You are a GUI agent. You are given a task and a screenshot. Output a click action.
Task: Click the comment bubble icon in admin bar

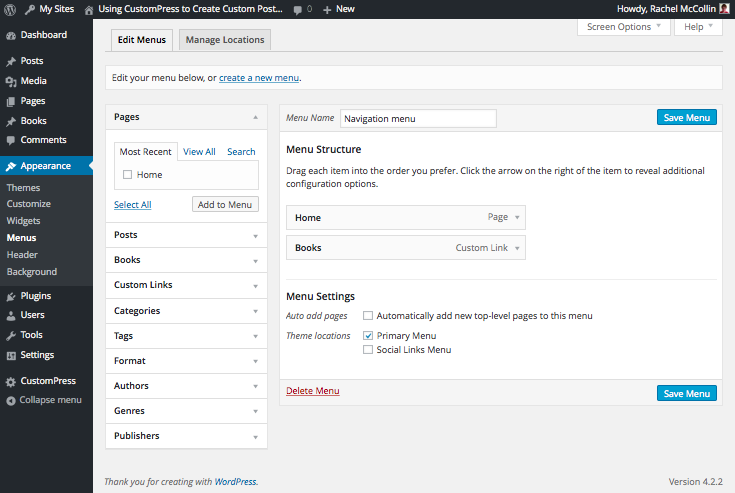coord(298,9)
